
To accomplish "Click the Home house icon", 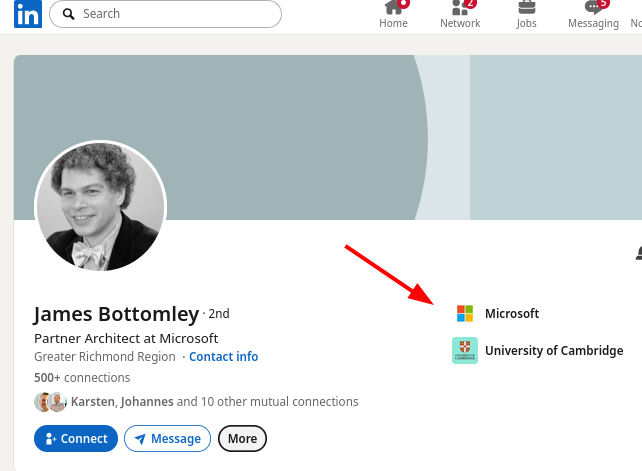I will coord(393,7).
